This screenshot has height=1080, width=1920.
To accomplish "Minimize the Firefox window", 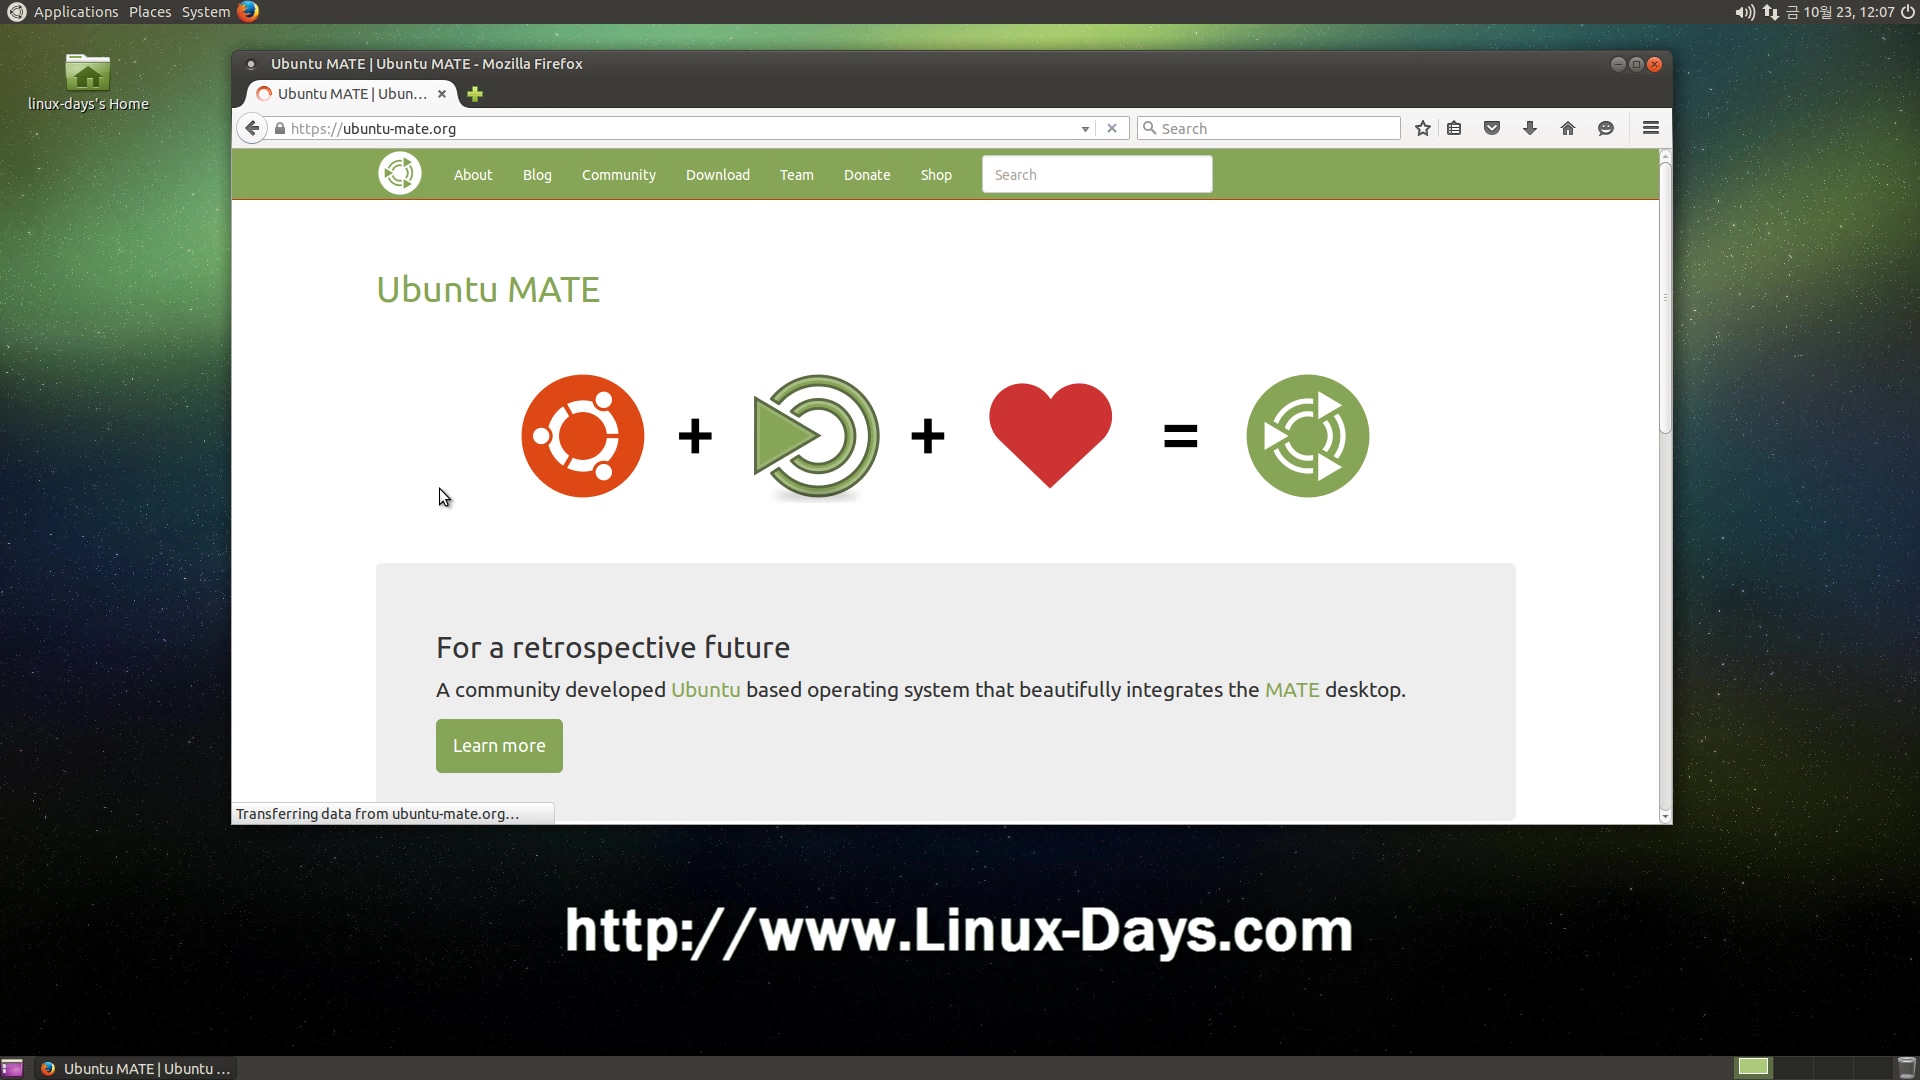I will pyautogui.click(x=1618, y=64).
